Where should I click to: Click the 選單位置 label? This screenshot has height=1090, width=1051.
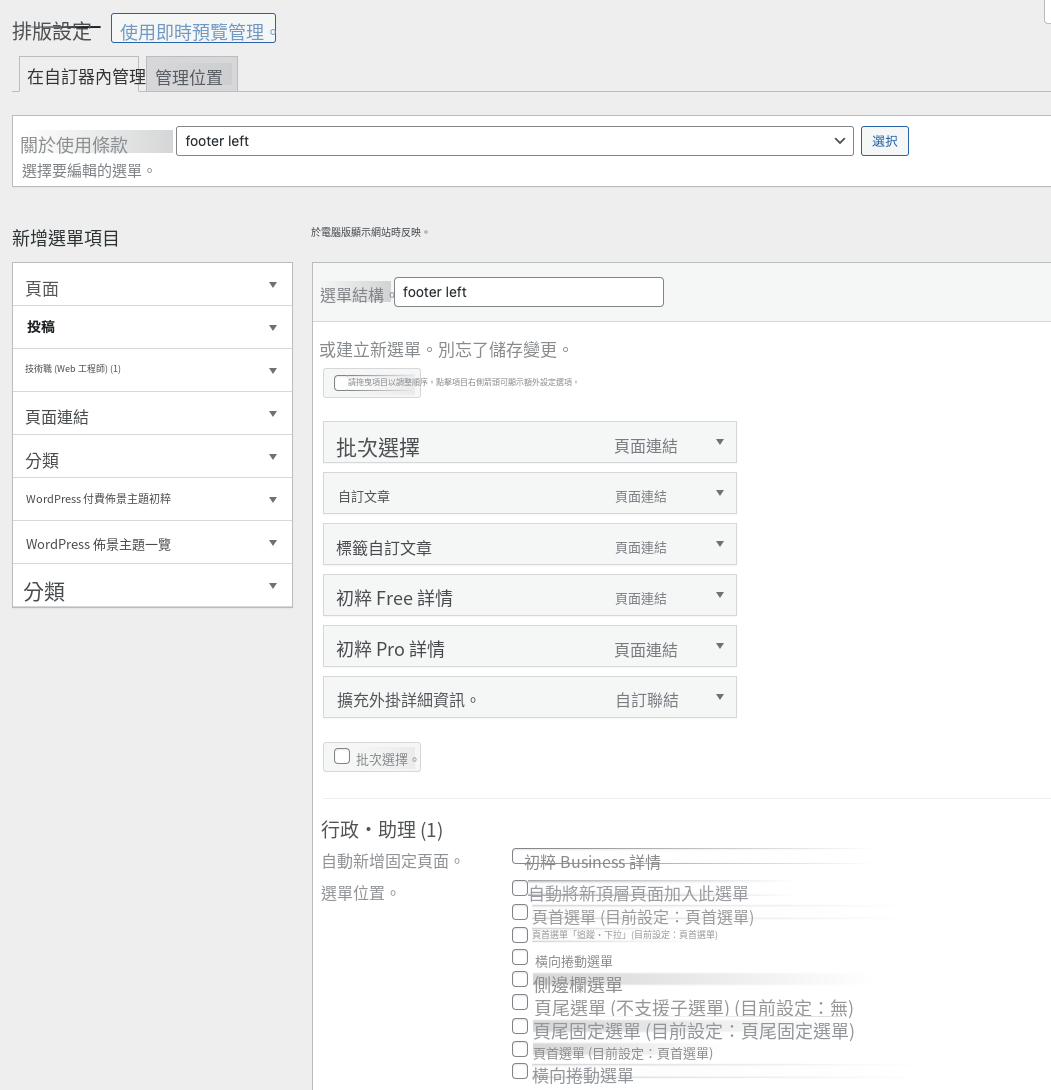(358, 893)
